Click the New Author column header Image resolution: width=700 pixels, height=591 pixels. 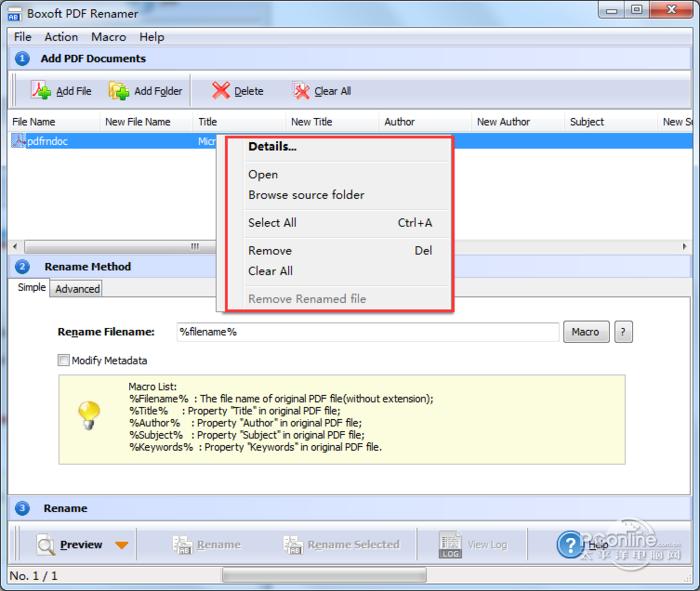click(518, 122)
